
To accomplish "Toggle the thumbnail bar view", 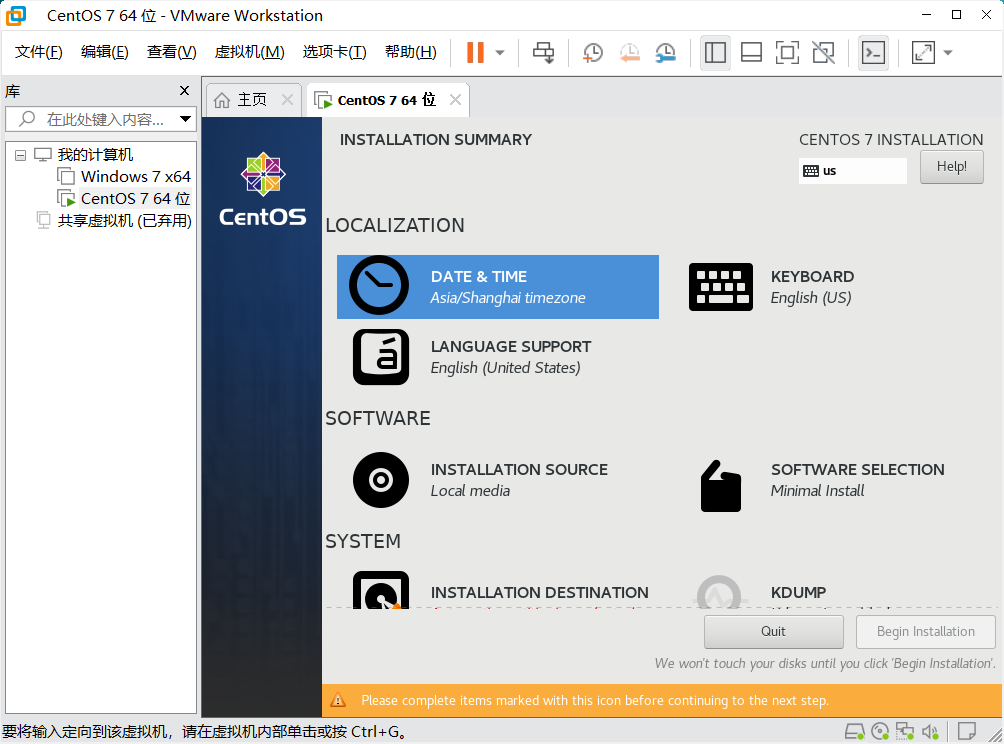I will pos(751,53).
